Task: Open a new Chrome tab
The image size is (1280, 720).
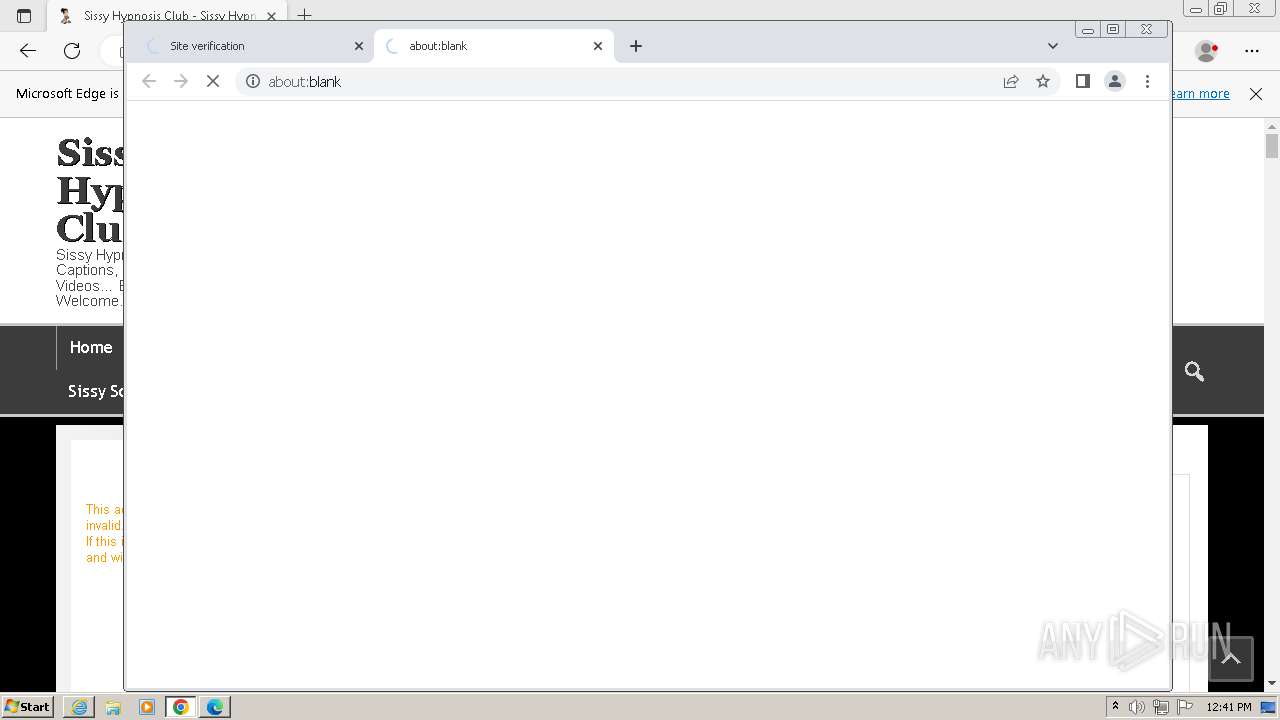Action: pos(636,46)
